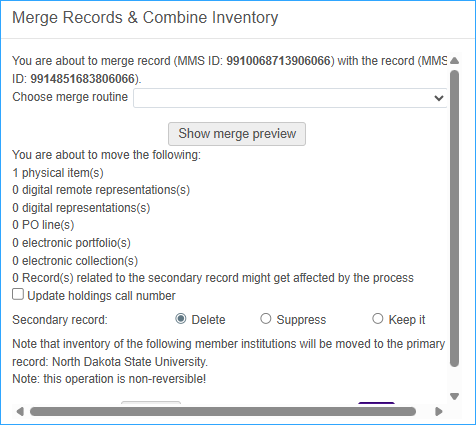
Task: Click the 'North Dakota State University' text
Action: 129,362
